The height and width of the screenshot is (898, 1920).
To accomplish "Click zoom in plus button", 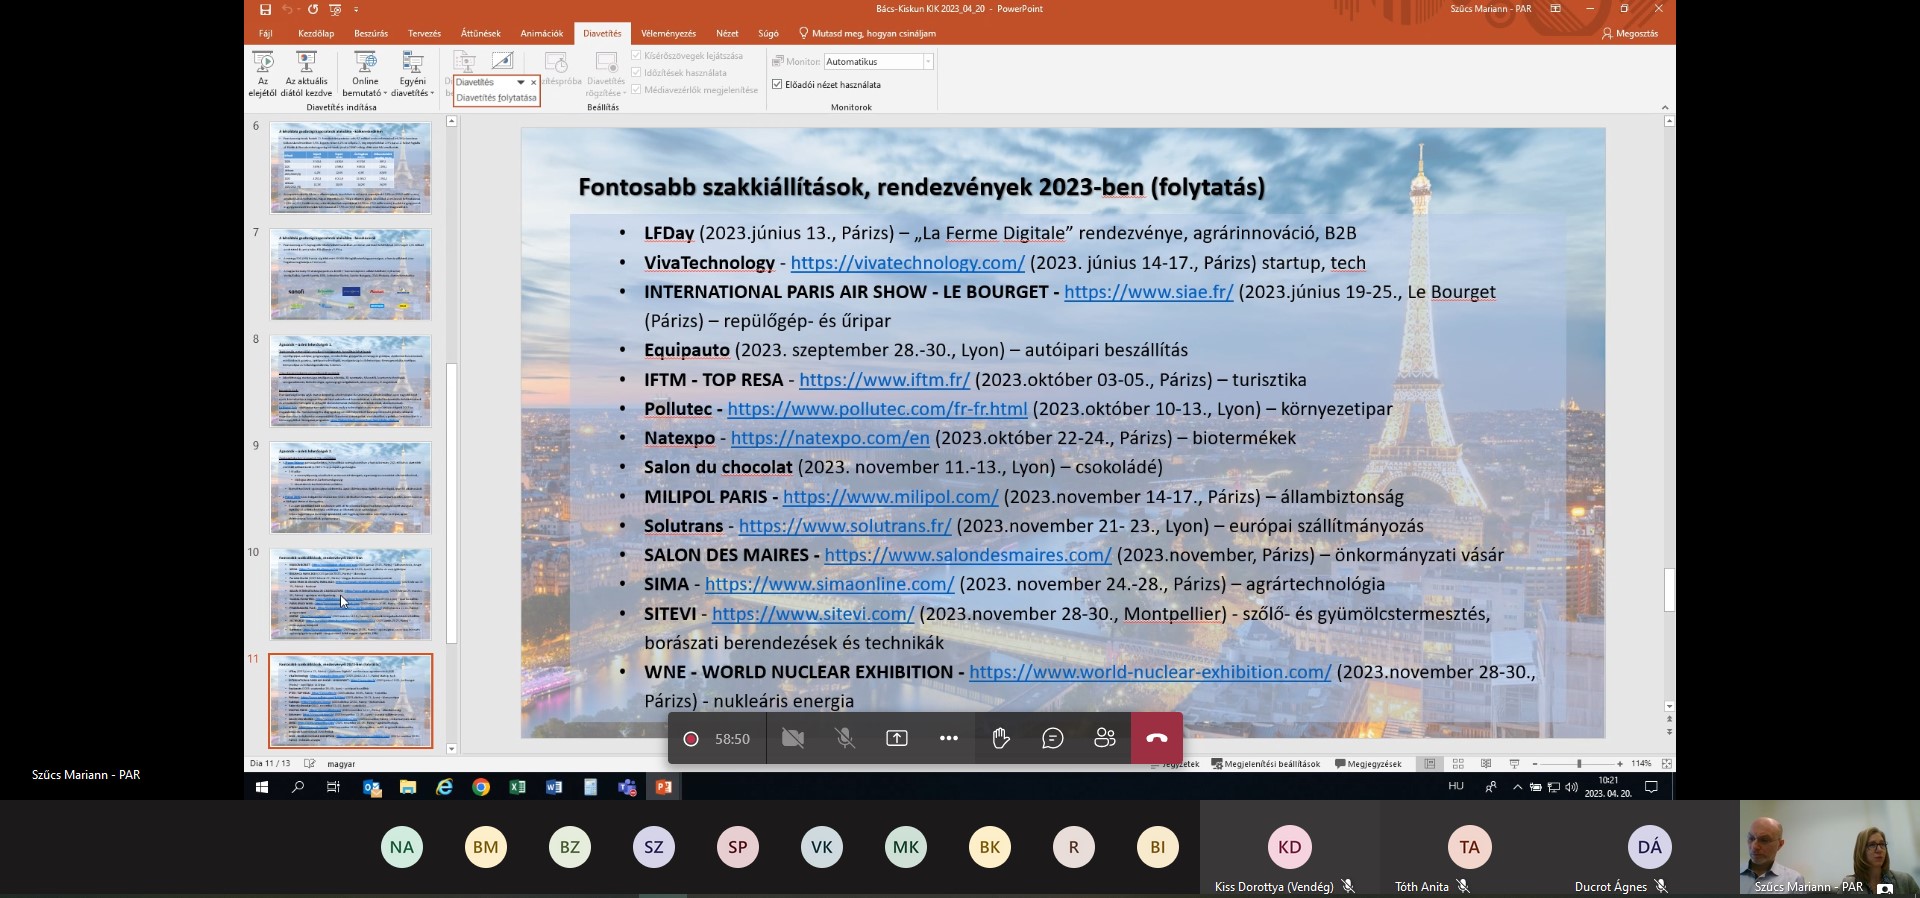I will (1620, 764).
